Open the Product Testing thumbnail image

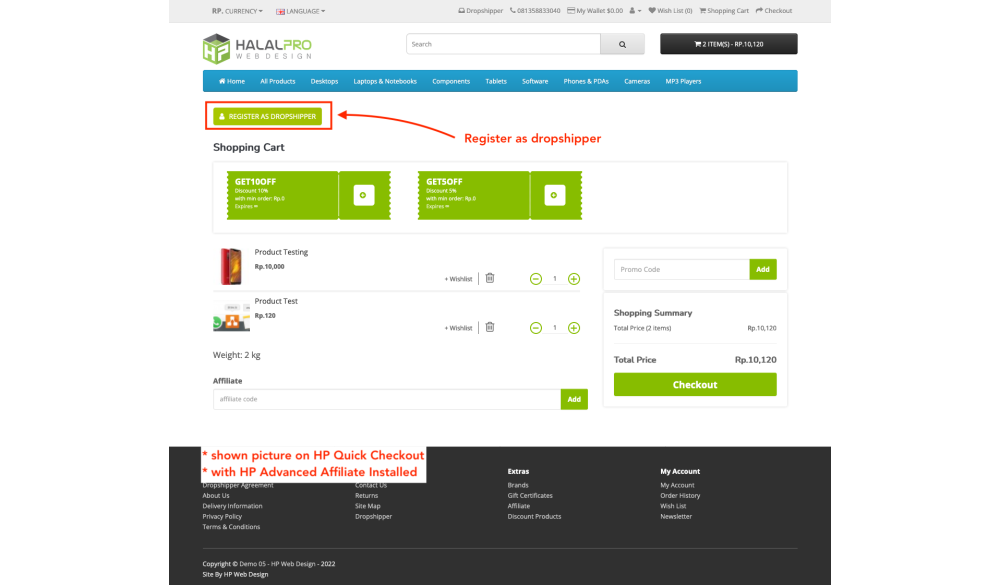point(230,266)
